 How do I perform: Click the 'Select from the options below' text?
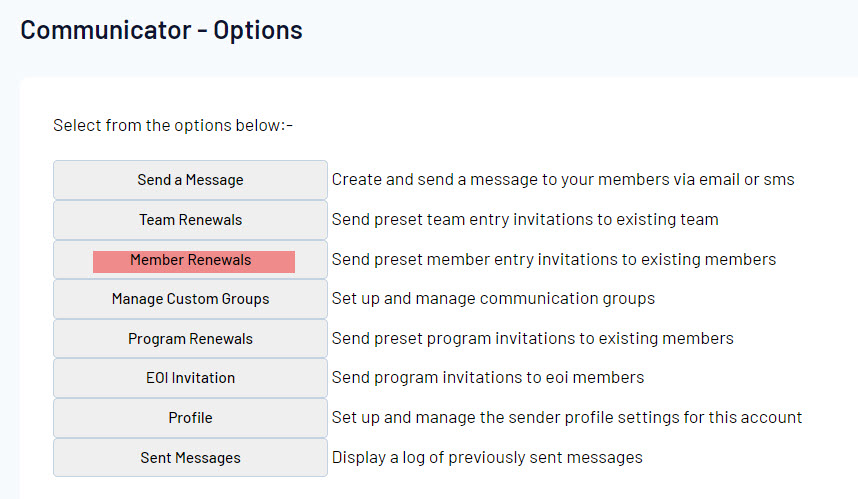click(x=172, y=126)
